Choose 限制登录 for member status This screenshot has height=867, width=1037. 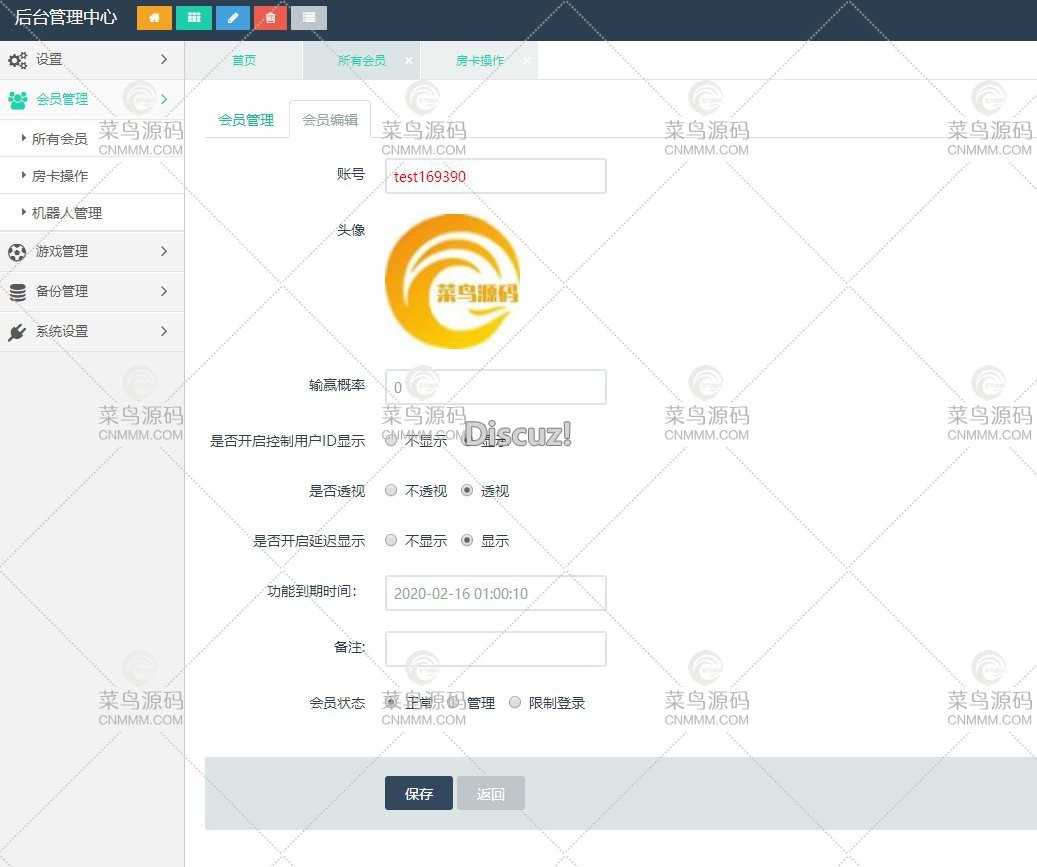tap(515, 703)
